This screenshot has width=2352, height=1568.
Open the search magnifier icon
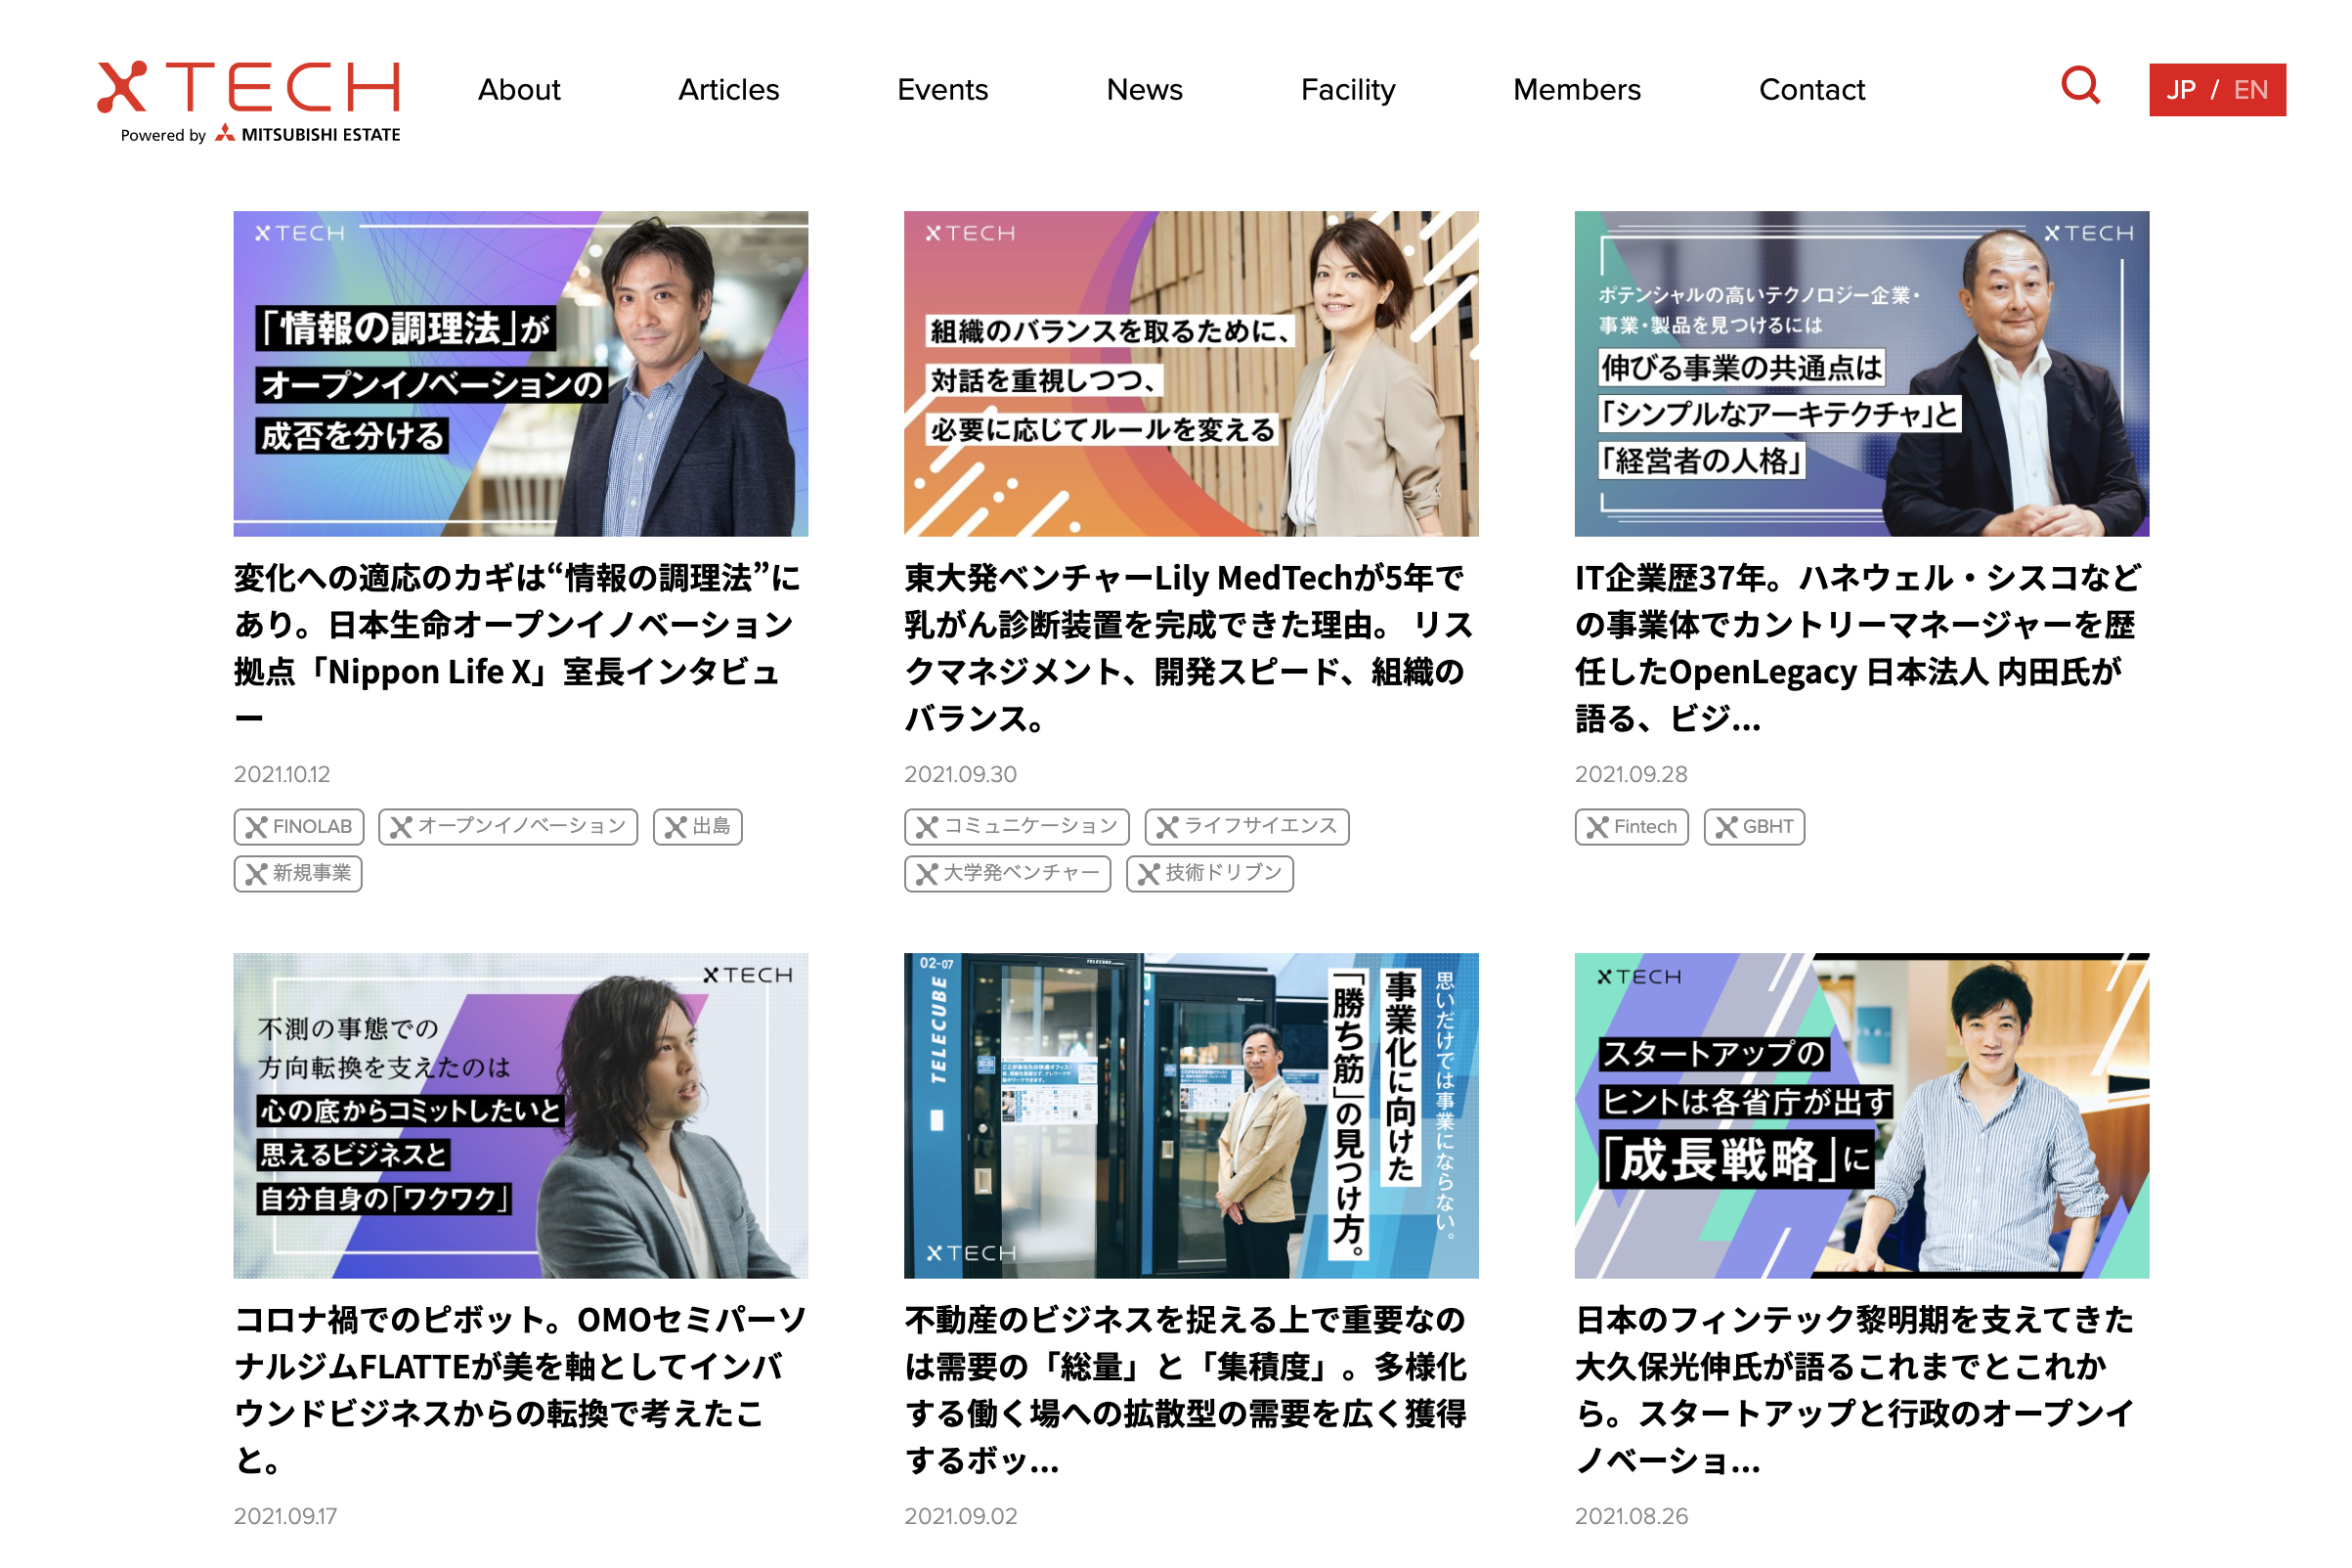tap(2080, 87)
